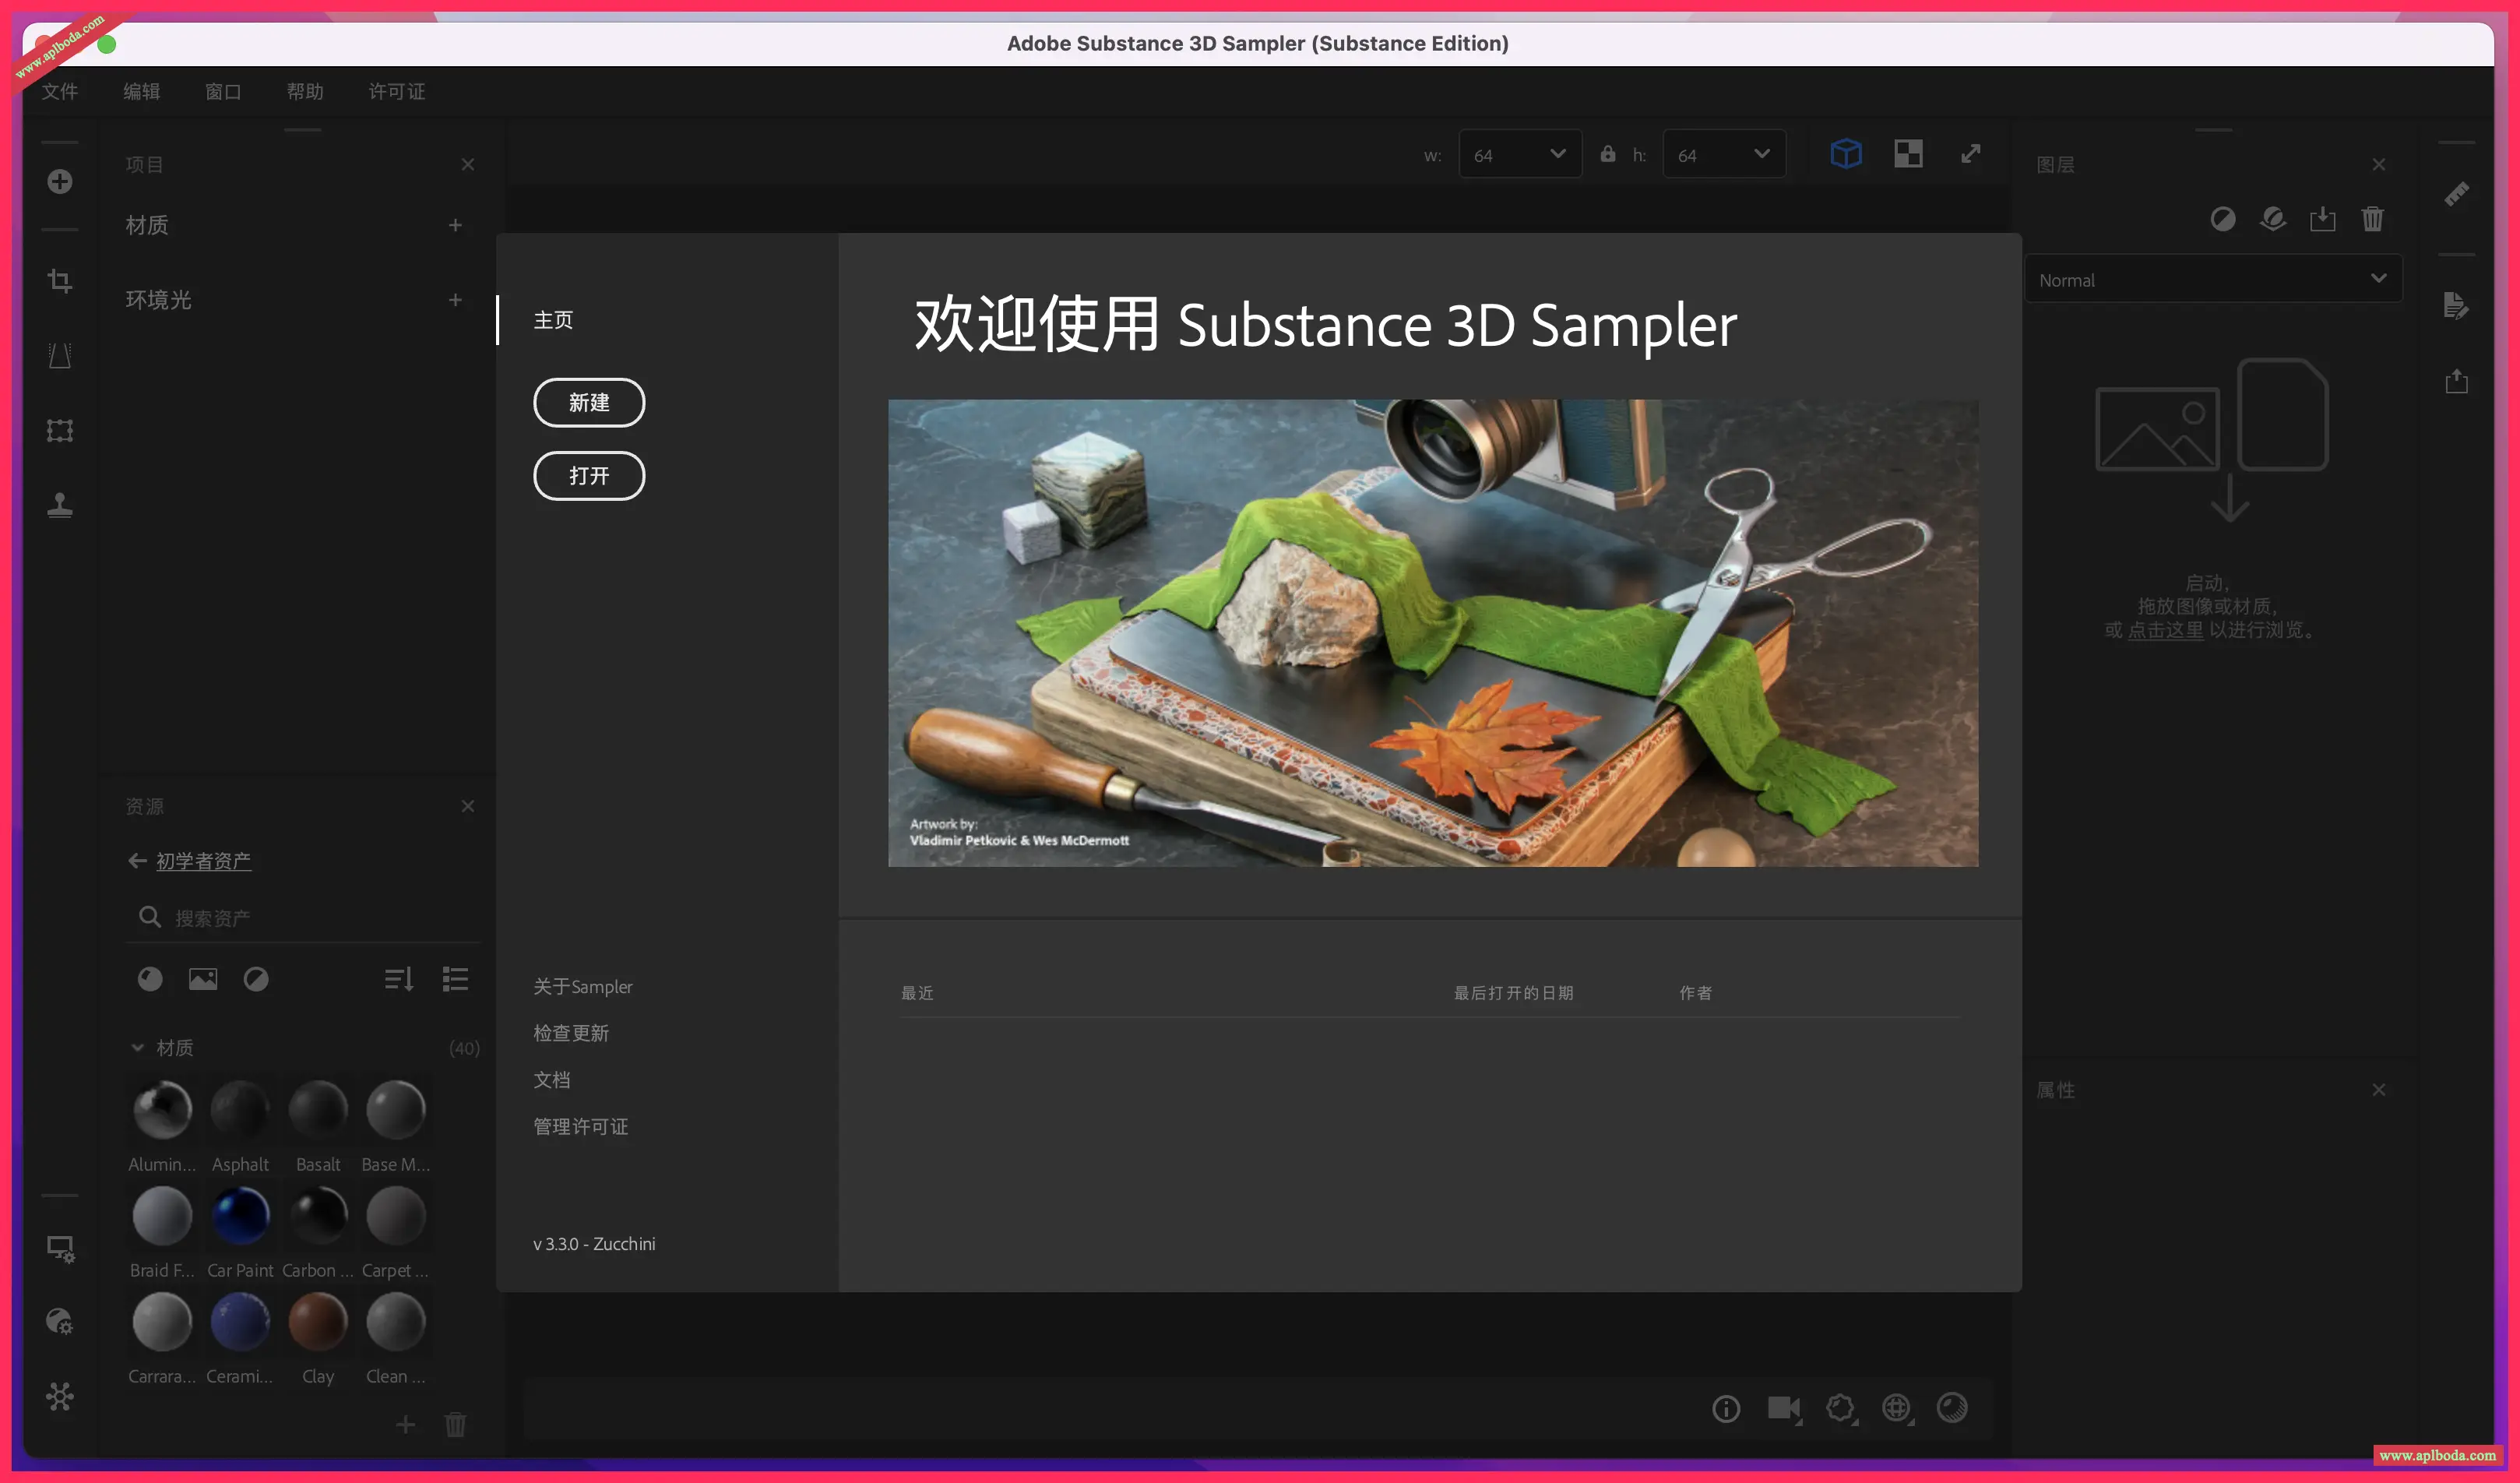Click the viewport camera settings icon
Viewport: 2520px width, 1483px height.
[1783, 1408]
